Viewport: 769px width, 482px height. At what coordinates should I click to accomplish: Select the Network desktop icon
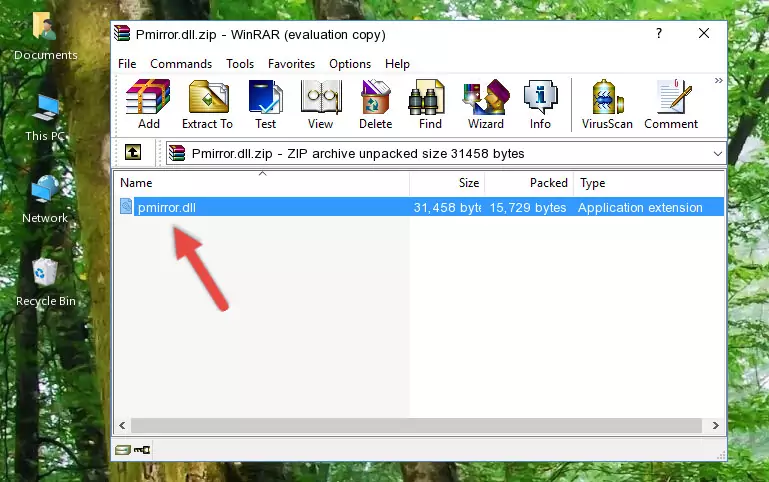click(45, 200)
